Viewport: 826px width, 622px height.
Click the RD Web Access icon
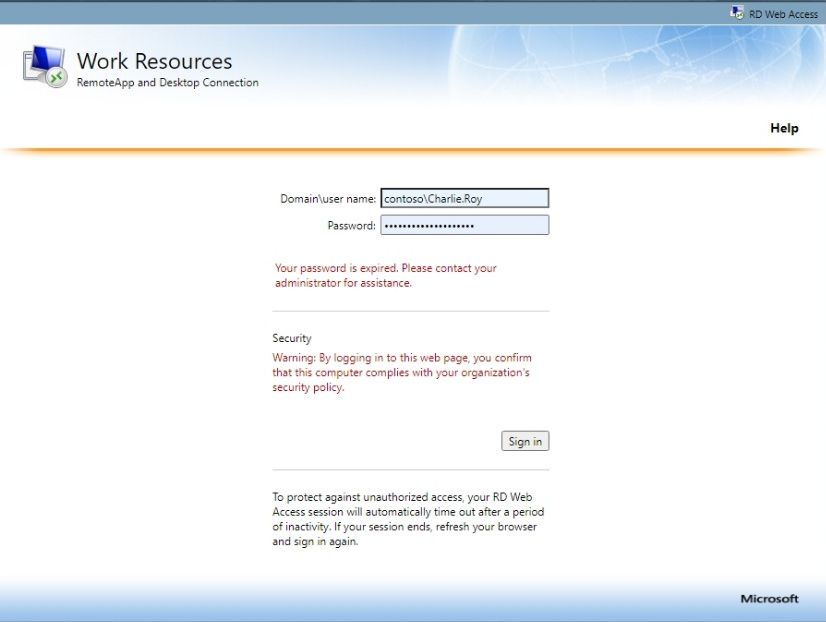[735, 14]
